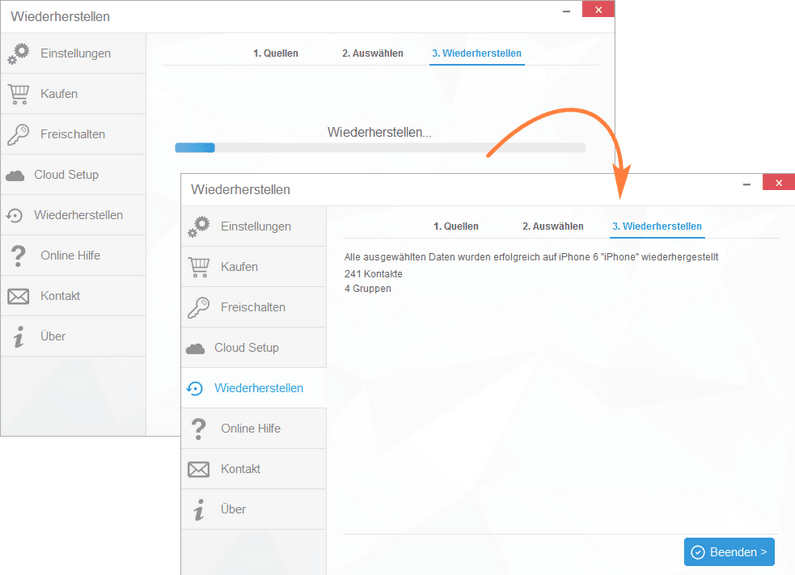Close the front Wiederherstellen window
Image resolution: width=795 pixels, height=575 pixels.
[779, 183]
